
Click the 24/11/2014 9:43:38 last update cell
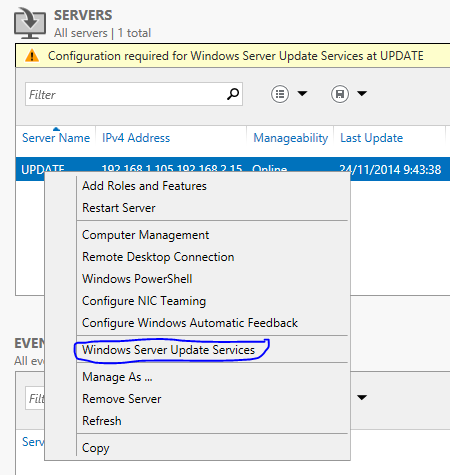click(x=390, y=169)
